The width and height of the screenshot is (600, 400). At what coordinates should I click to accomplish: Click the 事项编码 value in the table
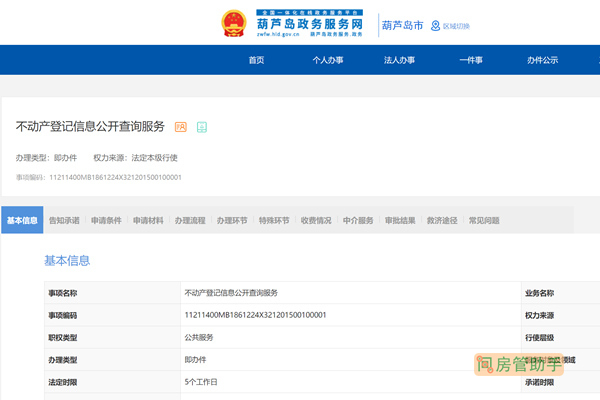tap(255, 315)
